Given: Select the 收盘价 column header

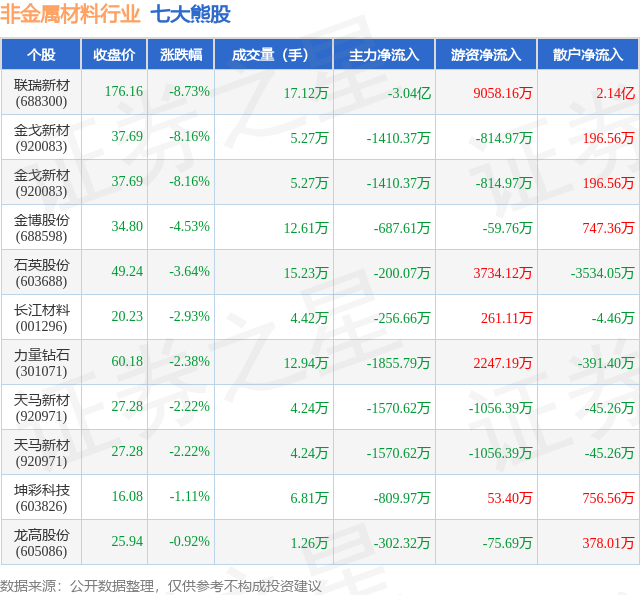Looking at the screenshot, I should [114, 54].
